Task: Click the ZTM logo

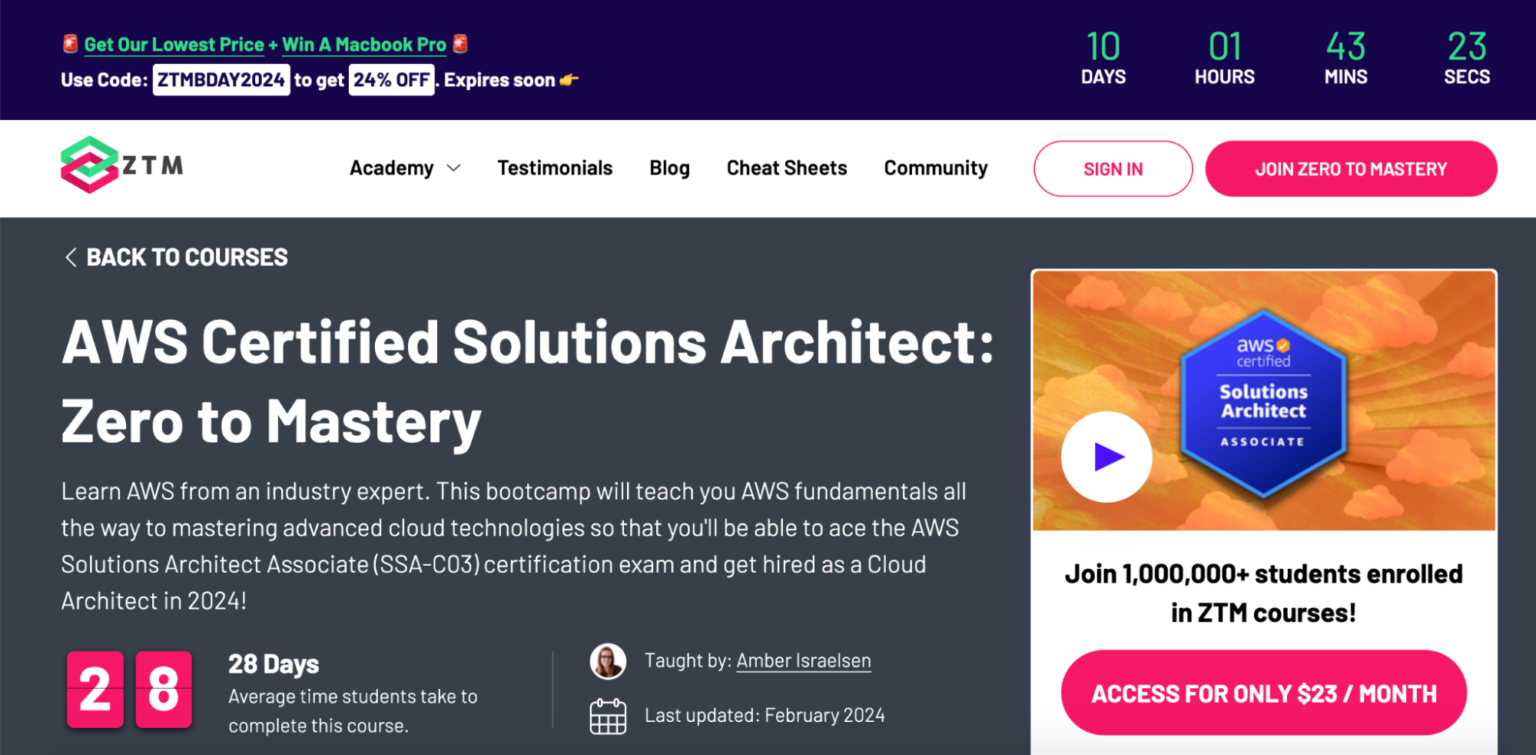Action: pos(120,164)
